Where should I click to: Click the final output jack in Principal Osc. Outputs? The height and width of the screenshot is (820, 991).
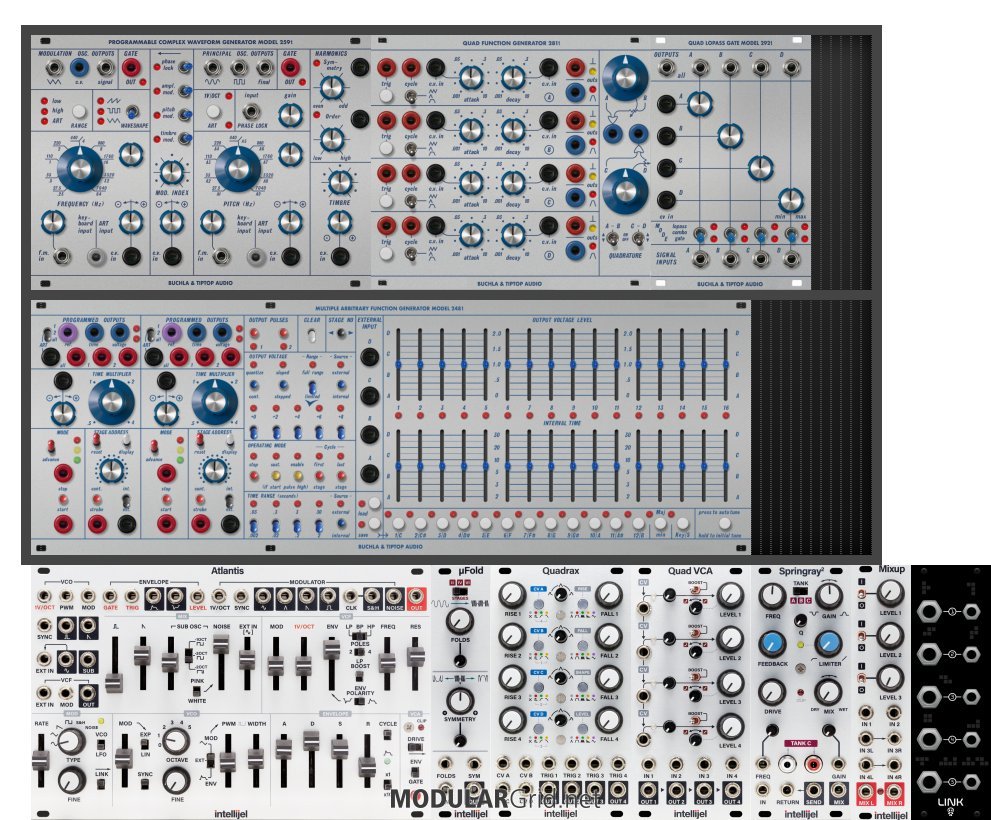point(265,68)
